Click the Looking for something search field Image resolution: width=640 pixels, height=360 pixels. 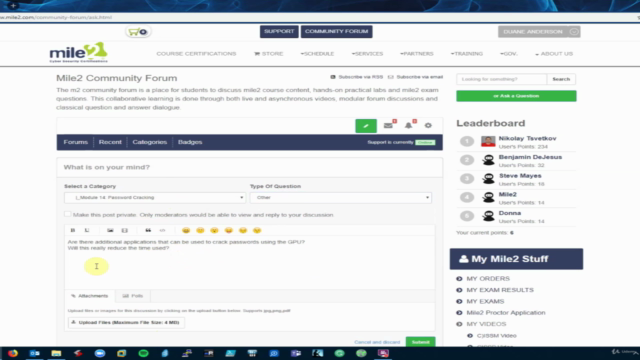pyautogui.click(x=501, y=79)
